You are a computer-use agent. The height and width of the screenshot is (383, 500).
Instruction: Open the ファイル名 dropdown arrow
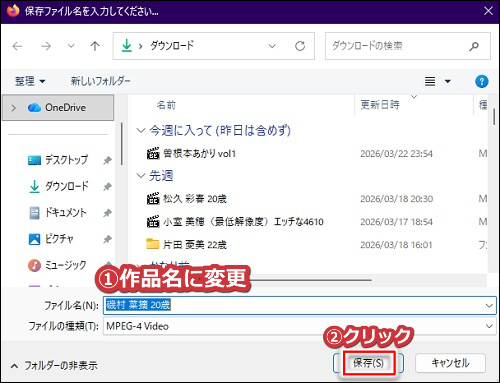click(489, 305)
